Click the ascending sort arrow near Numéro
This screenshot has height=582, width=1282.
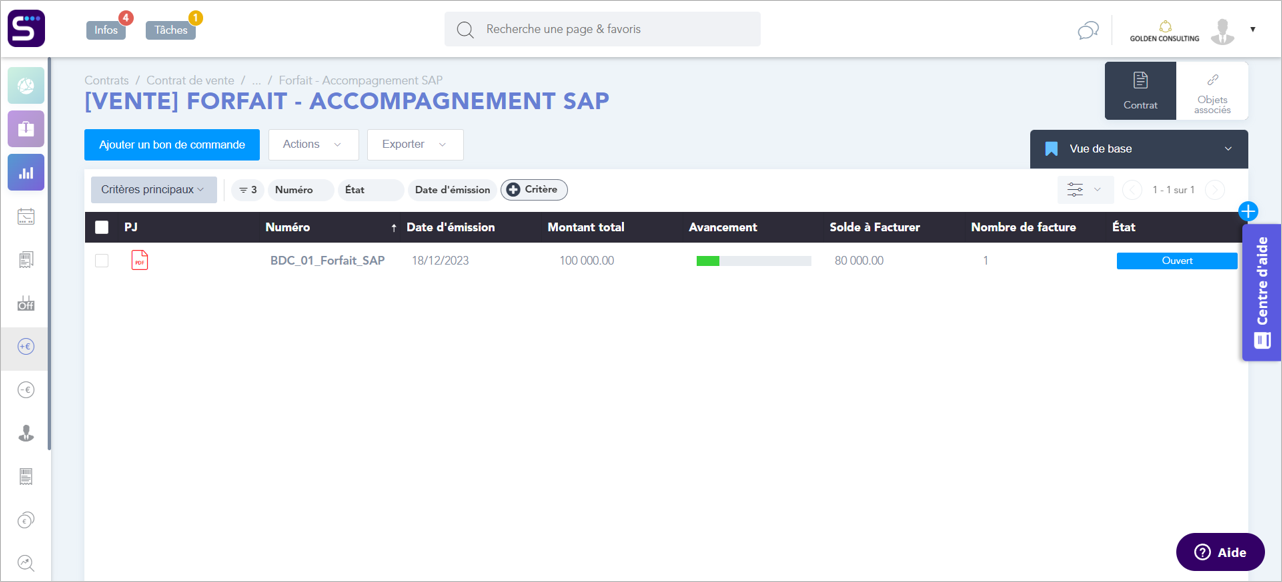(394, 228)
